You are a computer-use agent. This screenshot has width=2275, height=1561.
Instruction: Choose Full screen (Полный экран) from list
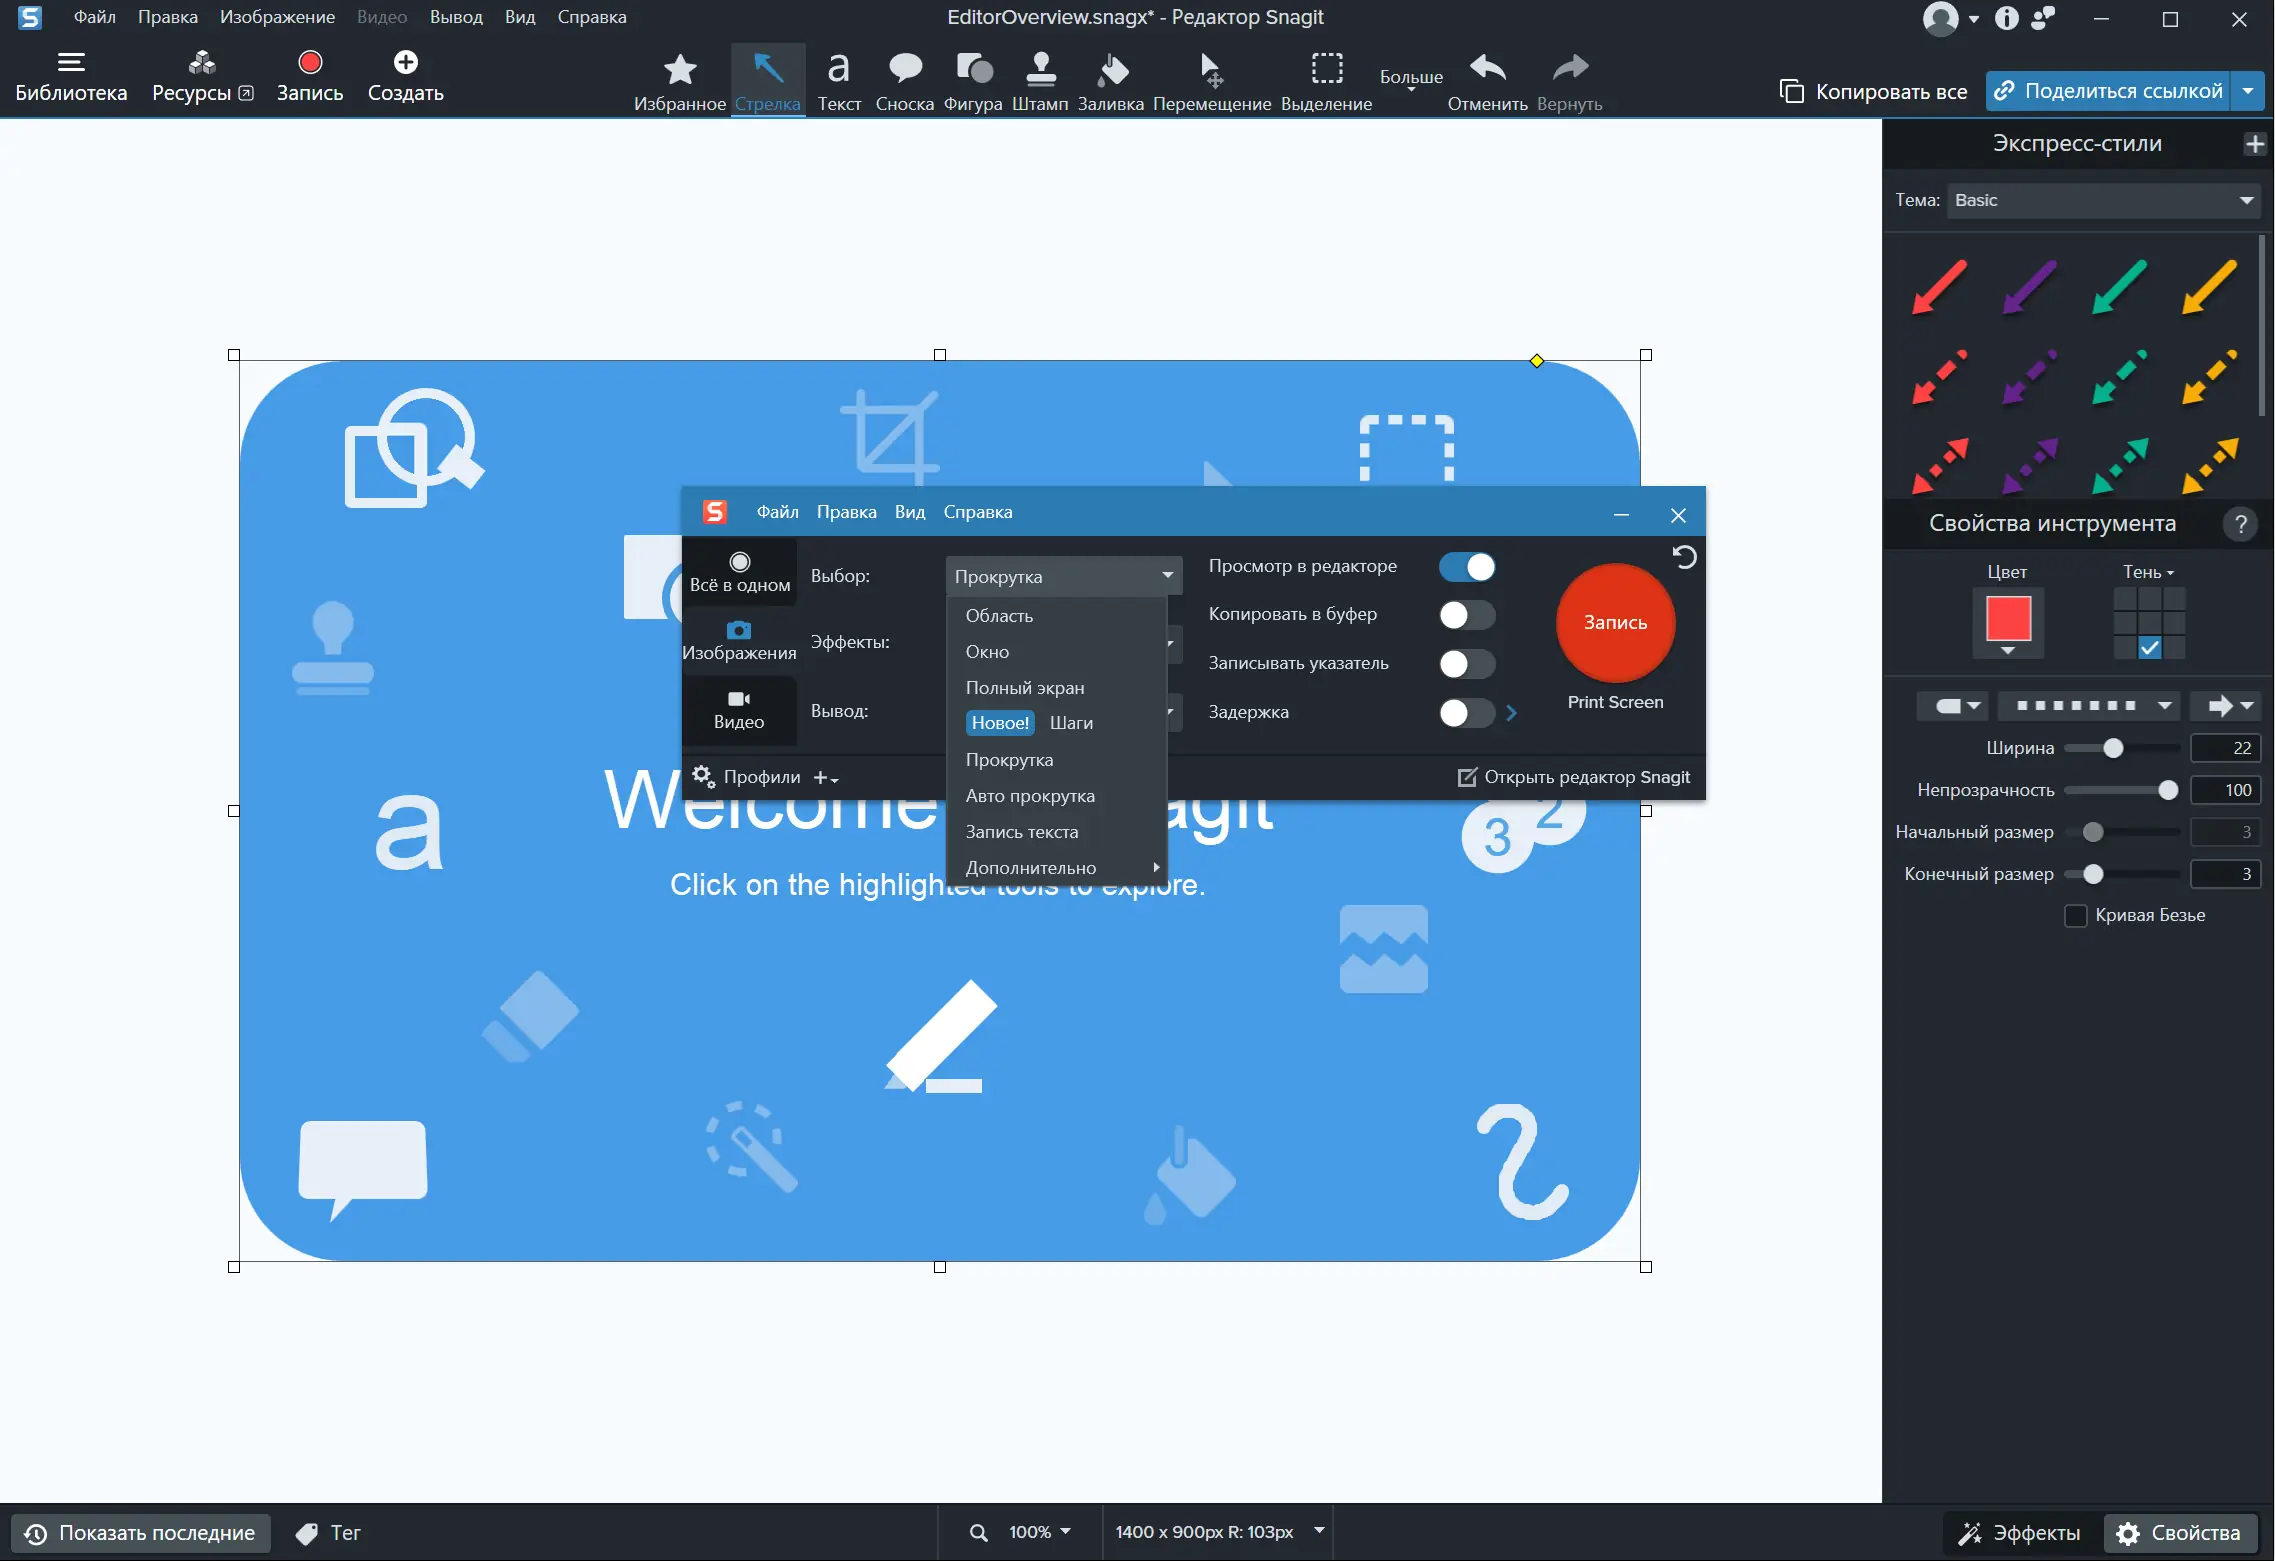(x=1024, y=688)
